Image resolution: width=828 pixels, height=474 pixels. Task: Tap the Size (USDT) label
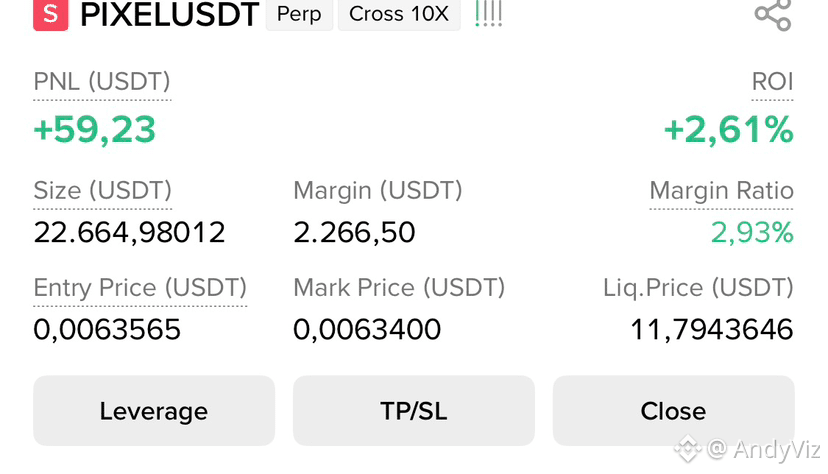pos(102,191)
